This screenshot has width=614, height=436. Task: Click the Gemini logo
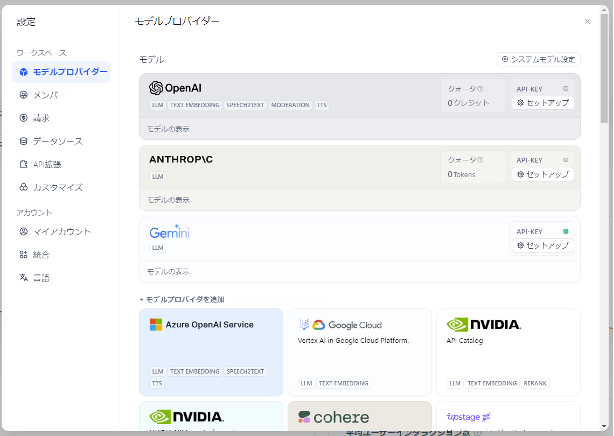pos(170,232)
